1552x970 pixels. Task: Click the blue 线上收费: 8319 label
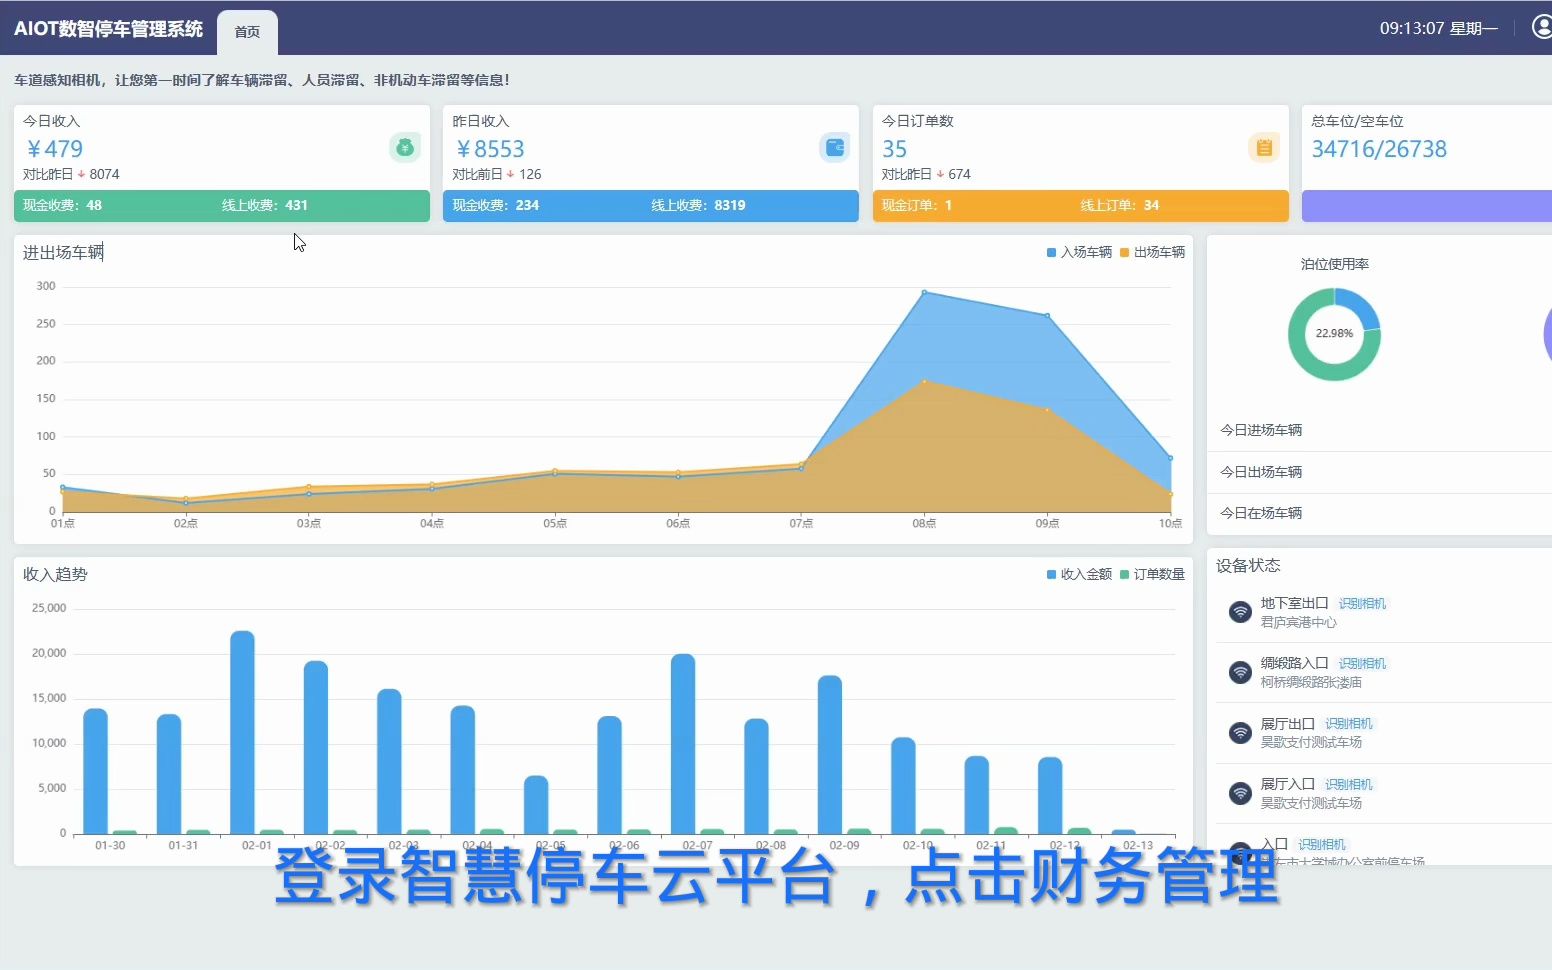698,205
